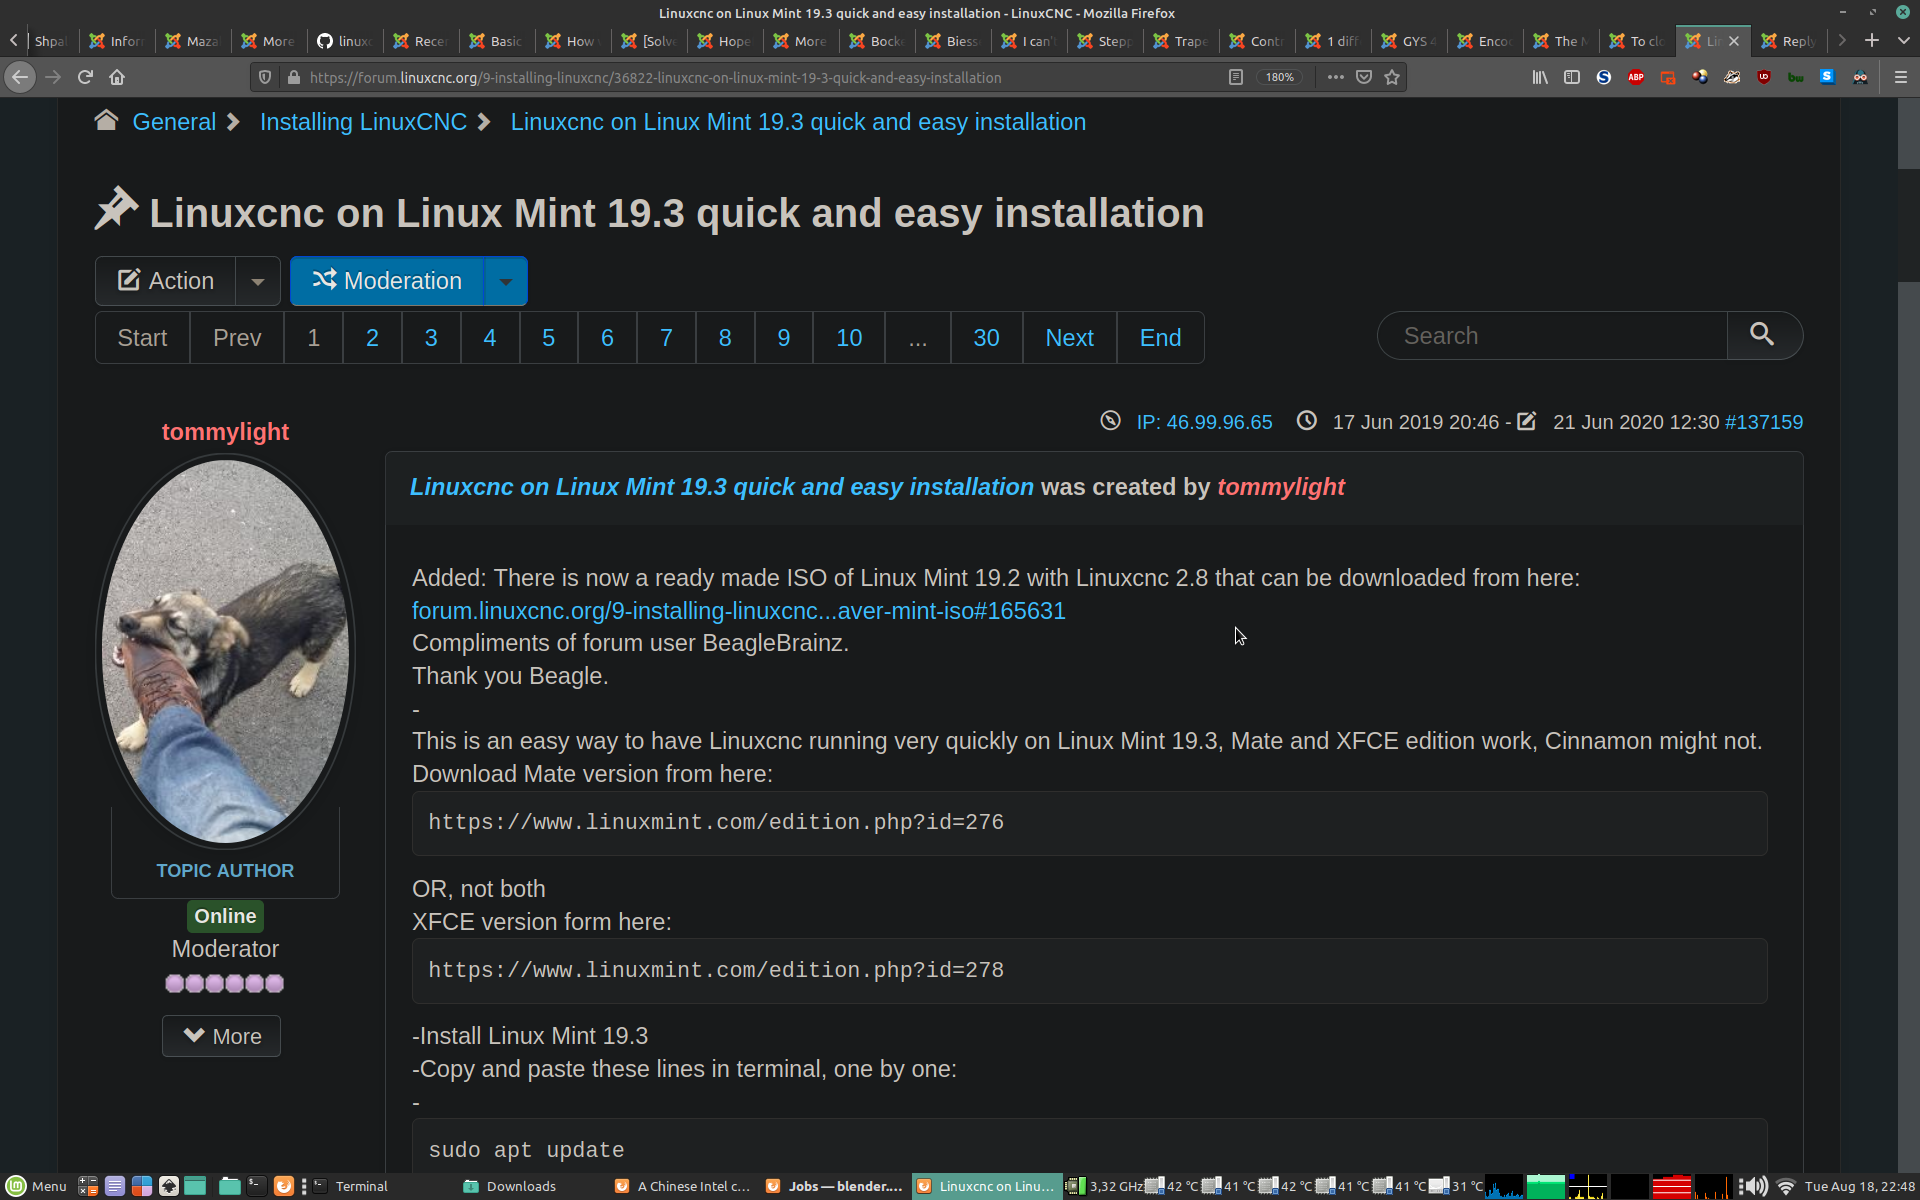Click the Action button

(x=166, y=281)
